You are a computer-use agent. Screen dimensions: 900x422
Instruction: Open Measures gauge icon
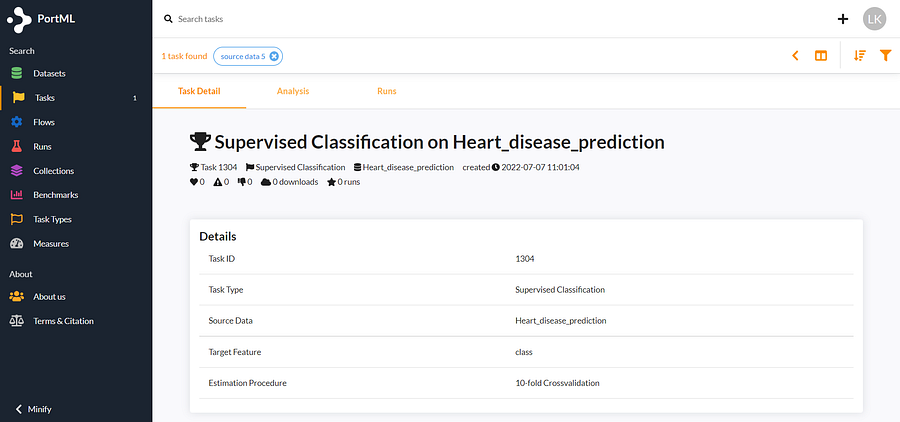(x=16, y=244)
